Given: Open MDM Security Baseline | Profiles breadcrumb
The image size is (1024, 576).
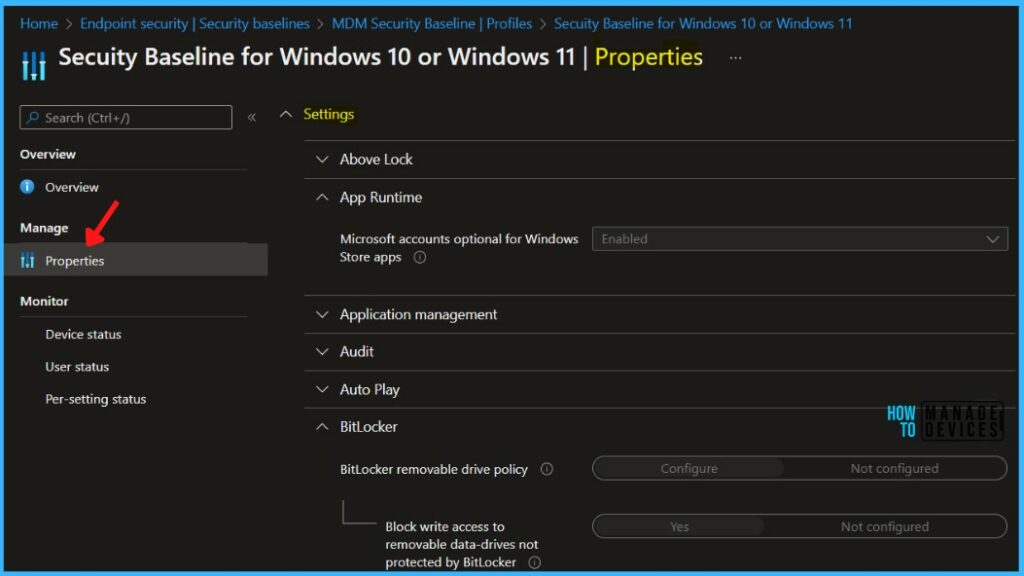Looking at the screenshot, I should (x=432, y=24).
